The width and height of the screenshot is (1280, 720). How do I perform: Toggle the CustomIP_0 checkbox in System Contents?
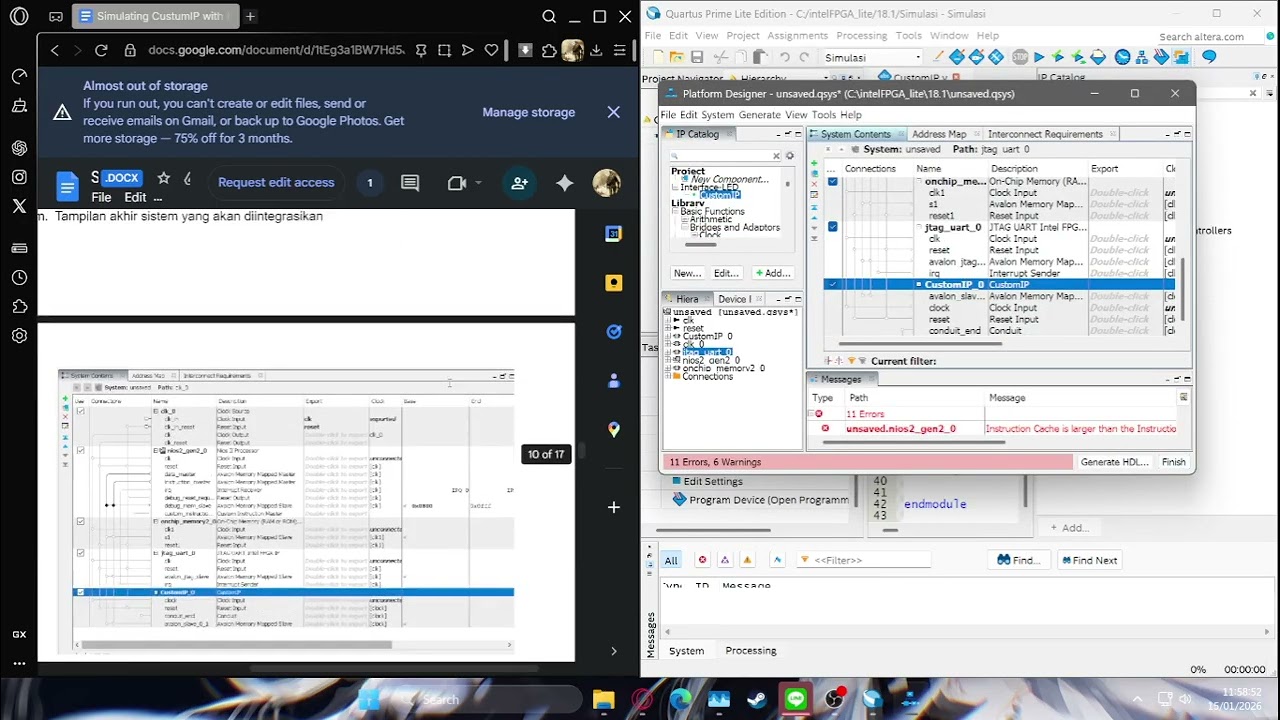click(x=832, y=285)
